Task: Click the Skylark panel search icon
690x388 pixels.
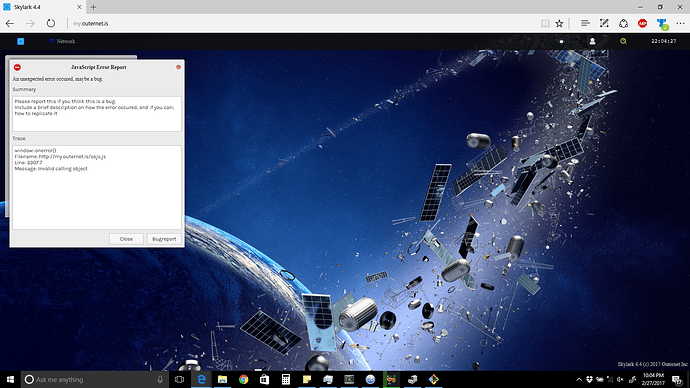Action: point(623,41)
